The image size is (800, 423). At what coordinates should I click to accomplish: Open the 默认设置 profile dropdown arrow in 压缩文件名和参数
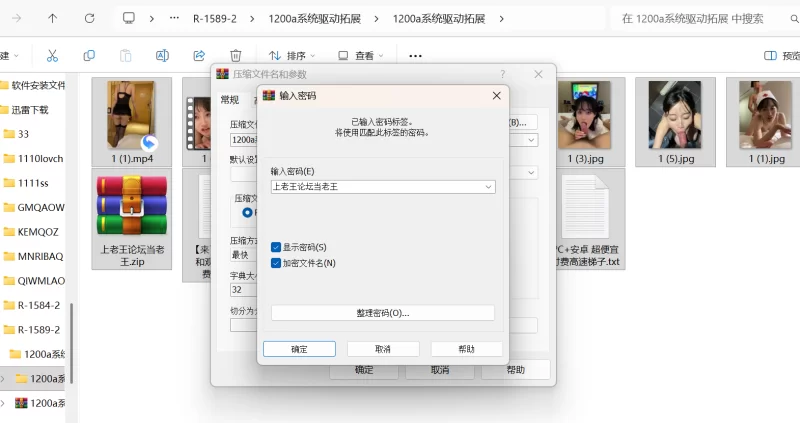pyautogui.click(x=531, y=172)
